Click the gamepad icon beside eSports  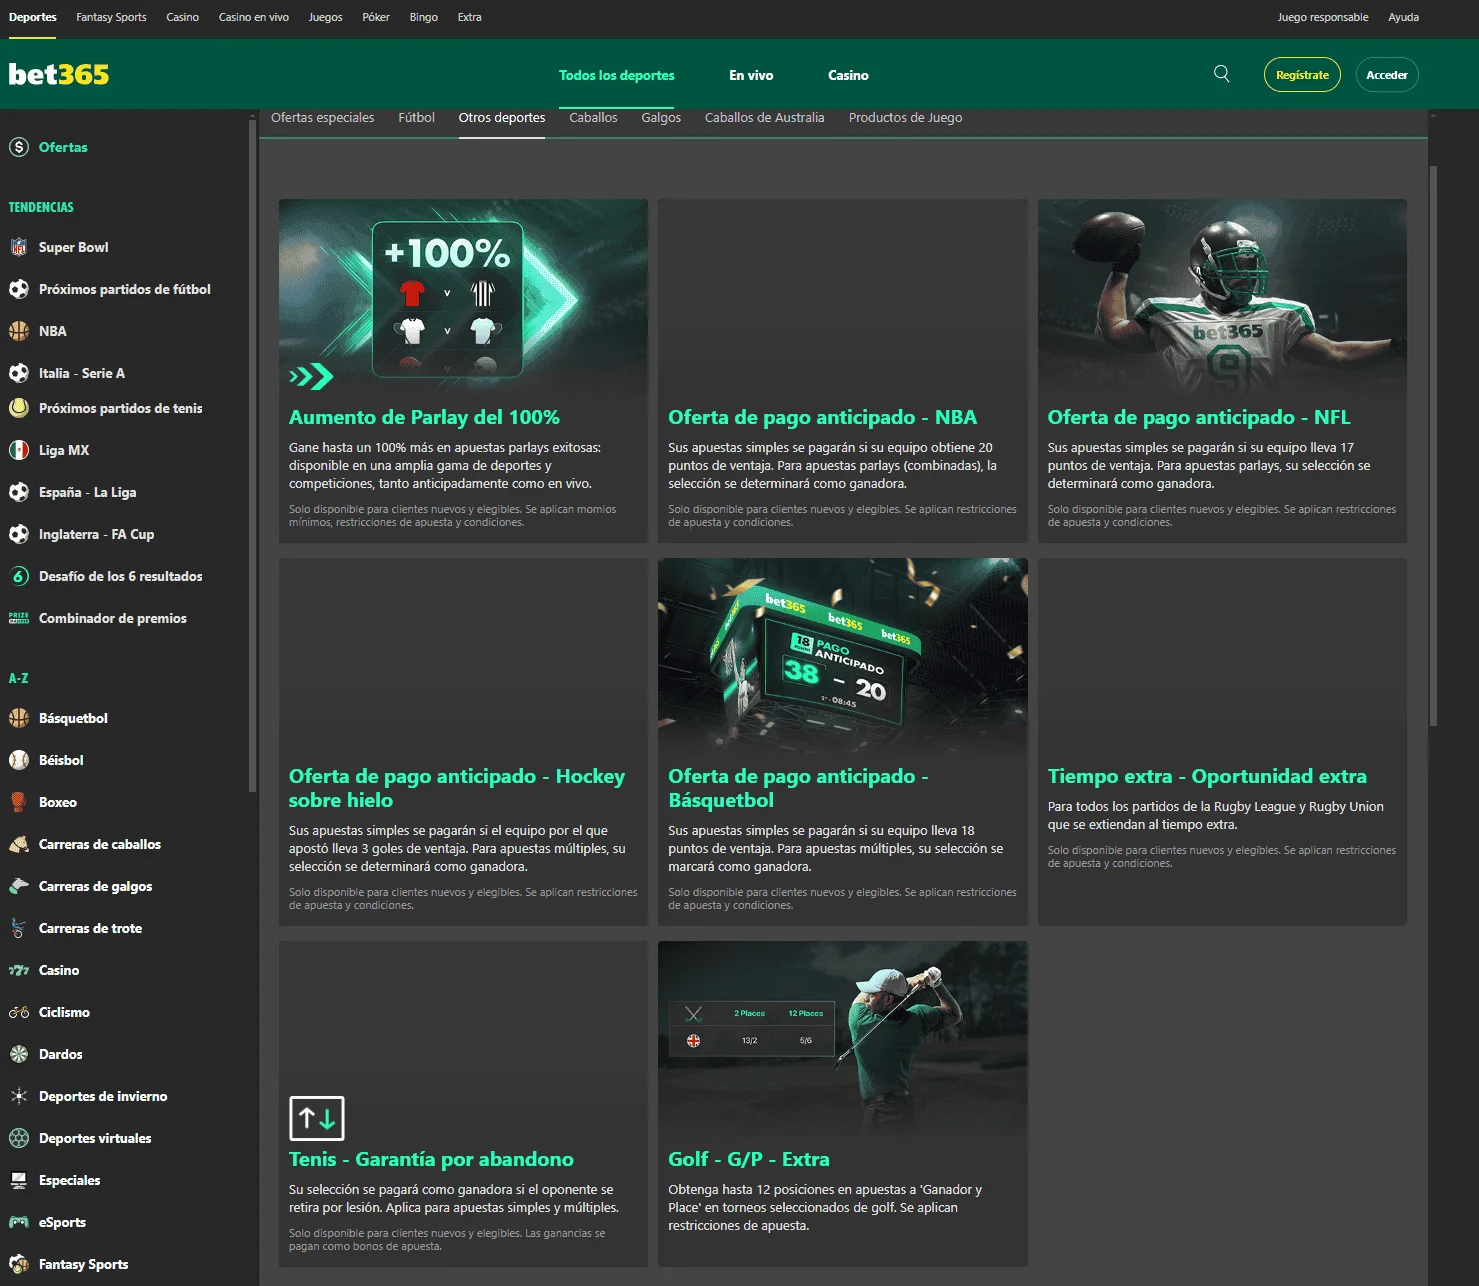coord(19,1222)
